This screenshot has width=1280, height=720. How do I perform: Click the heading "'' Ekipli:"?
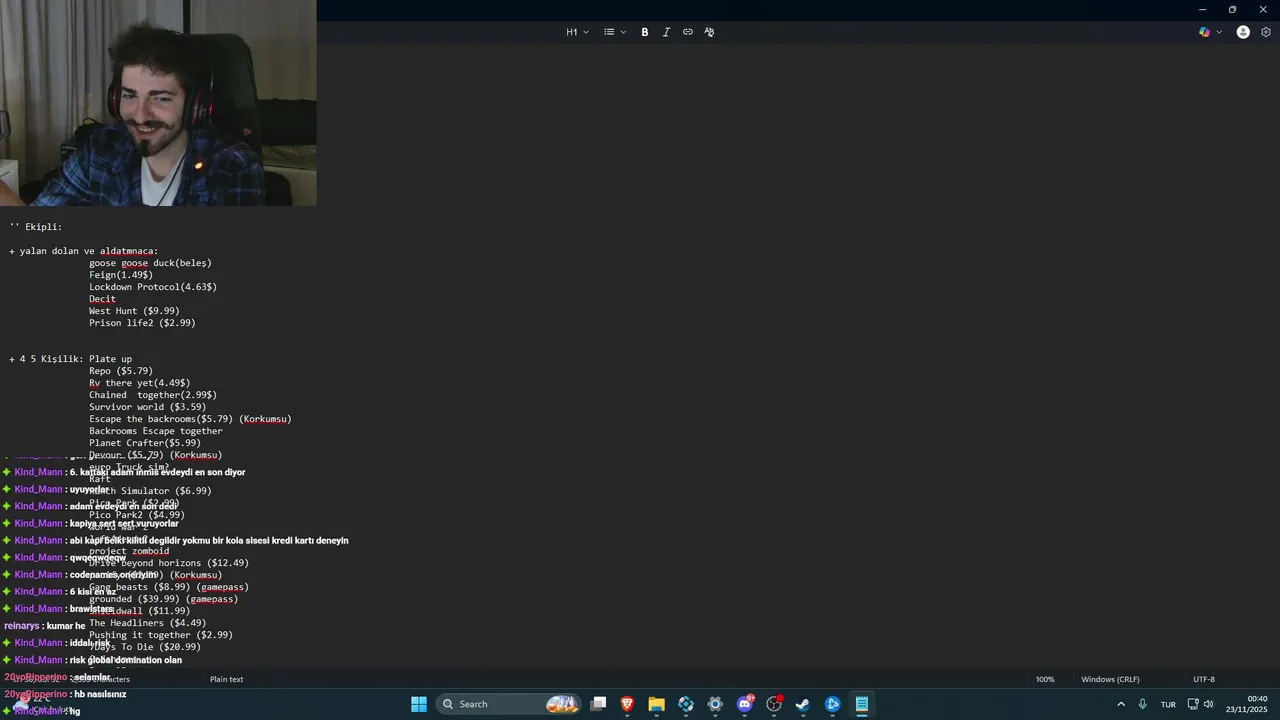click(x=36, y=227)
